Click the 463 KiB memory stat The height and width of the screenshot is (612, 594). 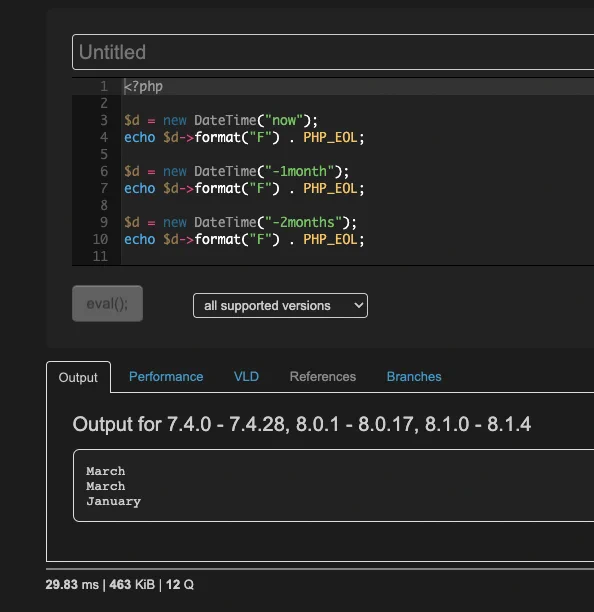tap(132, 585)
